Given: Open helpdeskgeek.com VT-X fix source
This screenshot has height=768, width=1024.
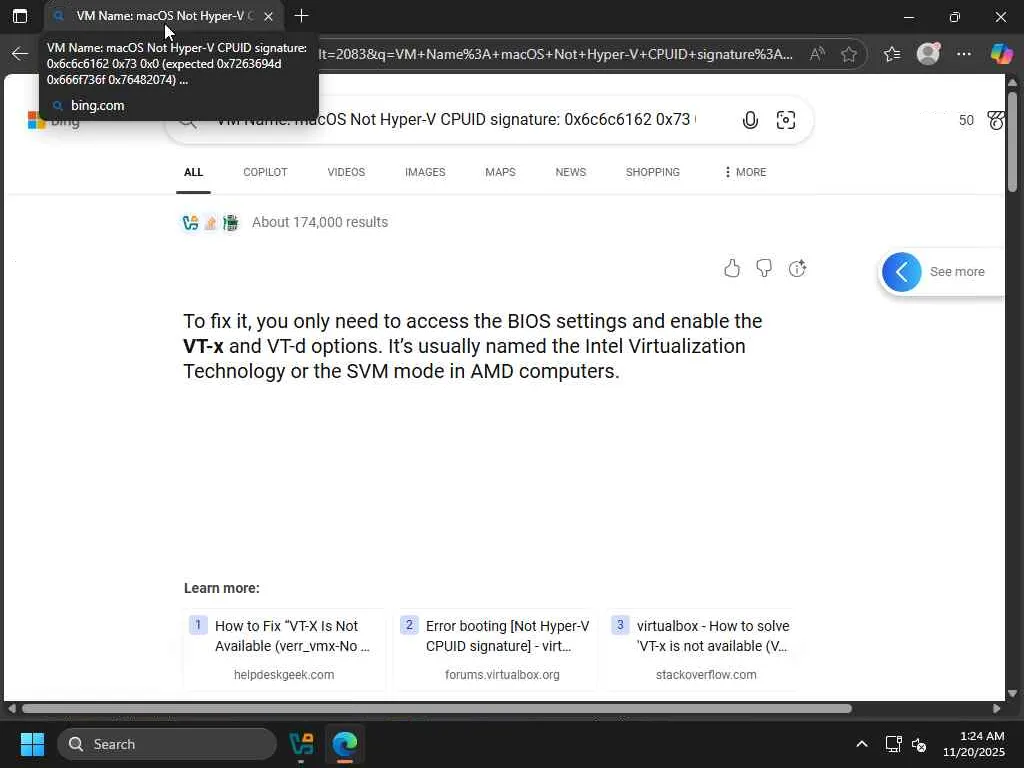Looking at the screenshot, I should point(284,649).
